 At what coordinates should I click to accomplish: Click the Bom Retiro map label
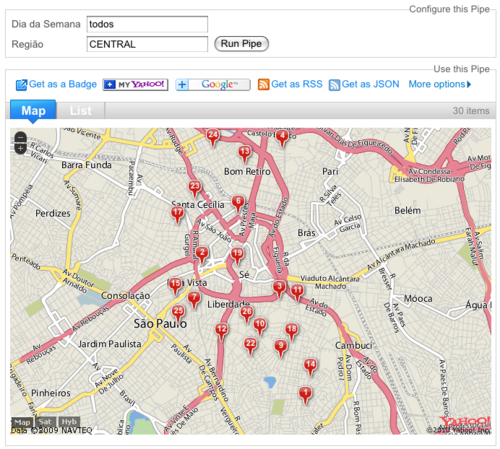pos(247,171)
